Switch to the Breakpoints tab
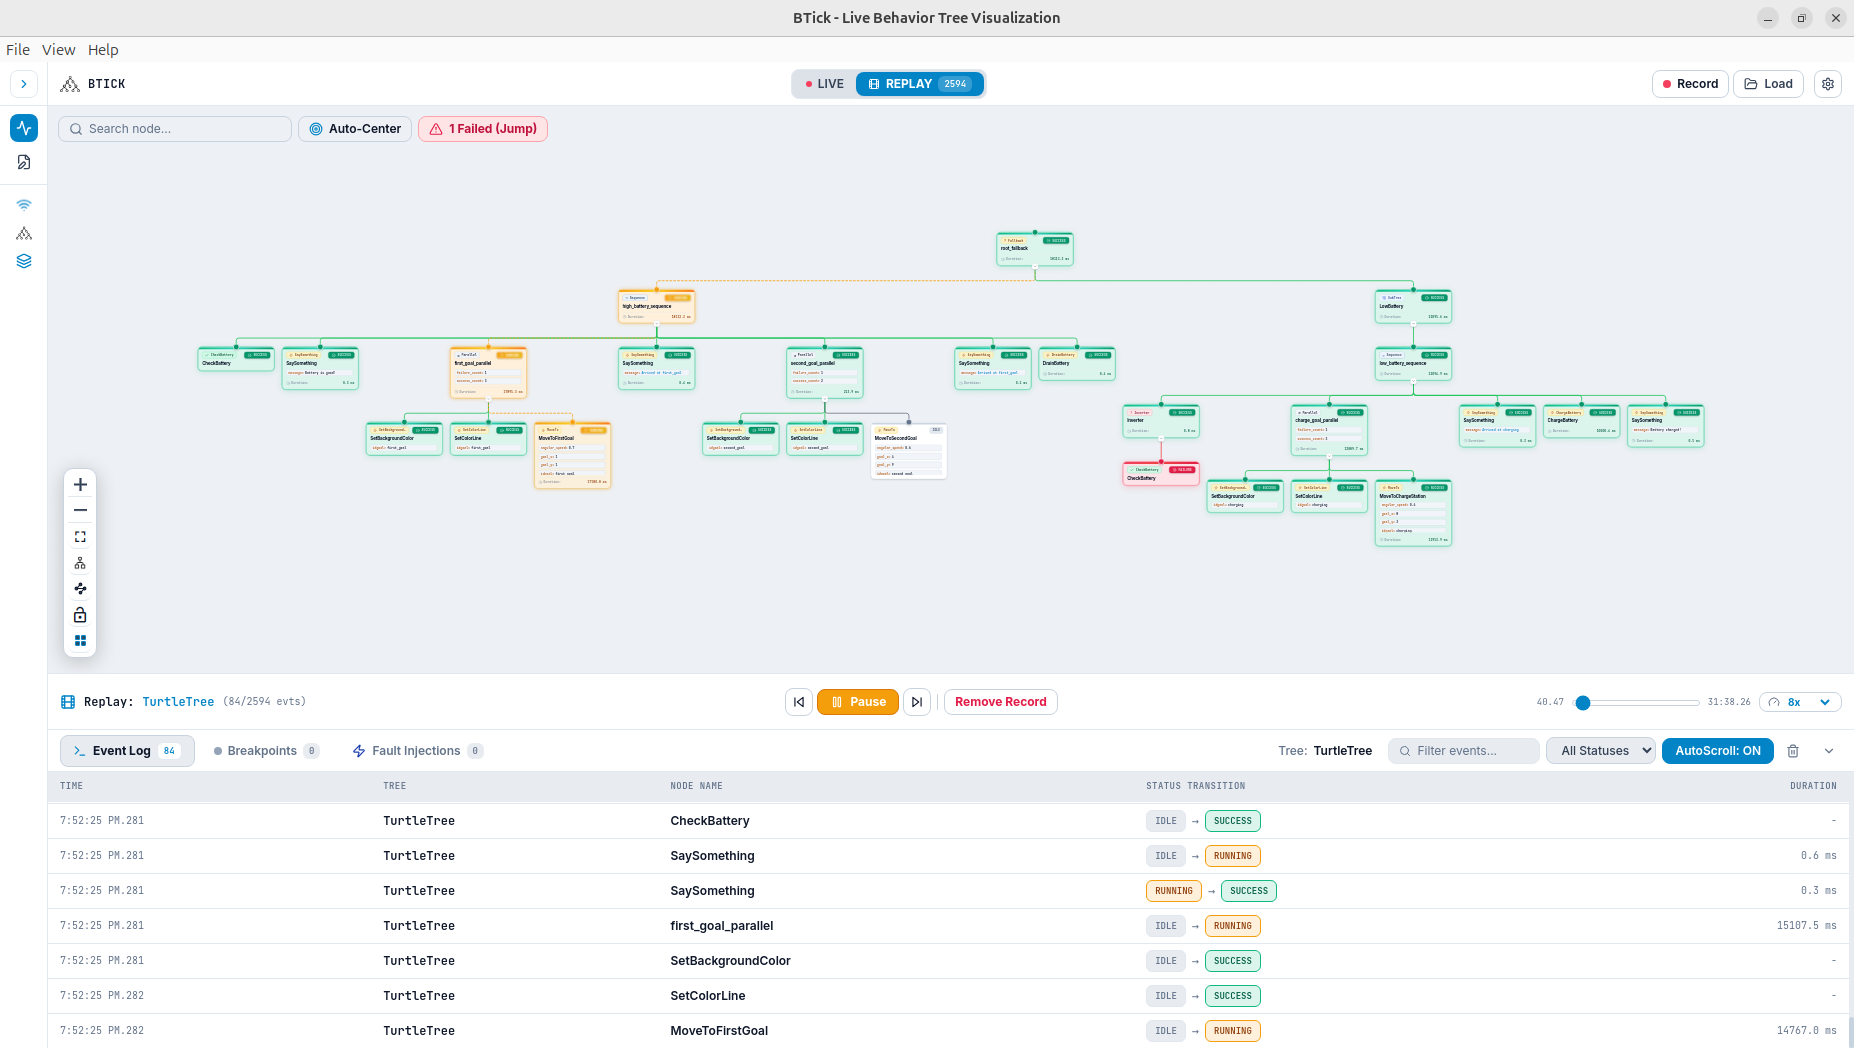 click(x=266, y=751)
